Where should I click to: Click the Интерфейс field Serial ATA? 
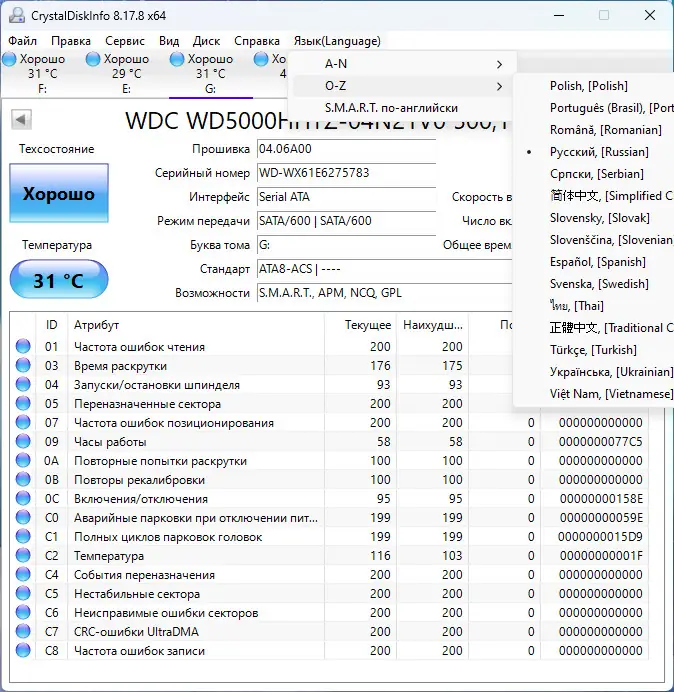coord(346,197)
